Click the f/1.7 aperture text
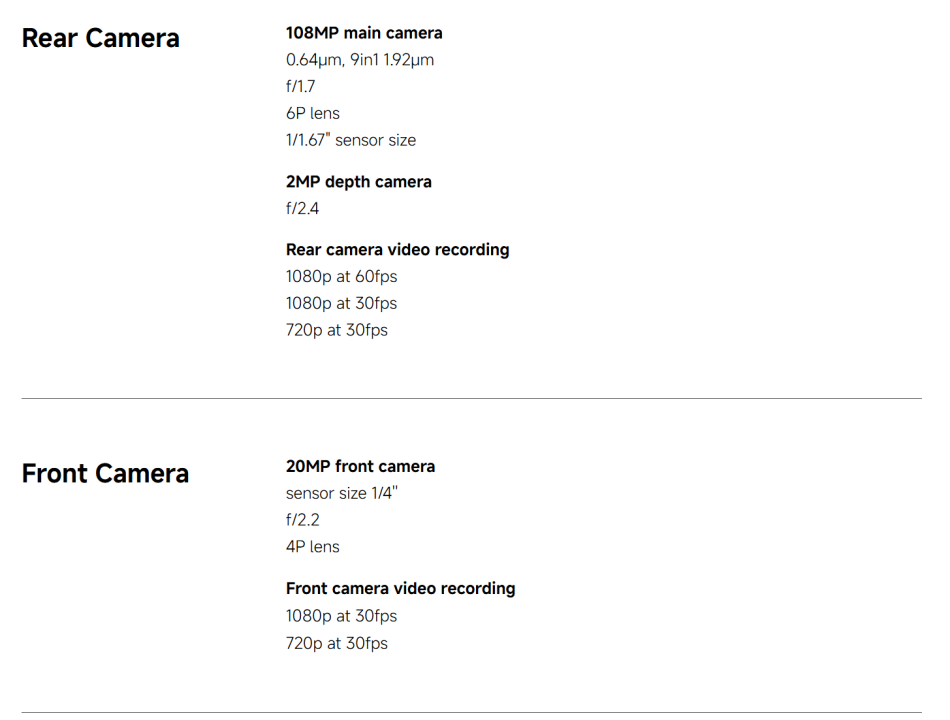 coord(301,87)
